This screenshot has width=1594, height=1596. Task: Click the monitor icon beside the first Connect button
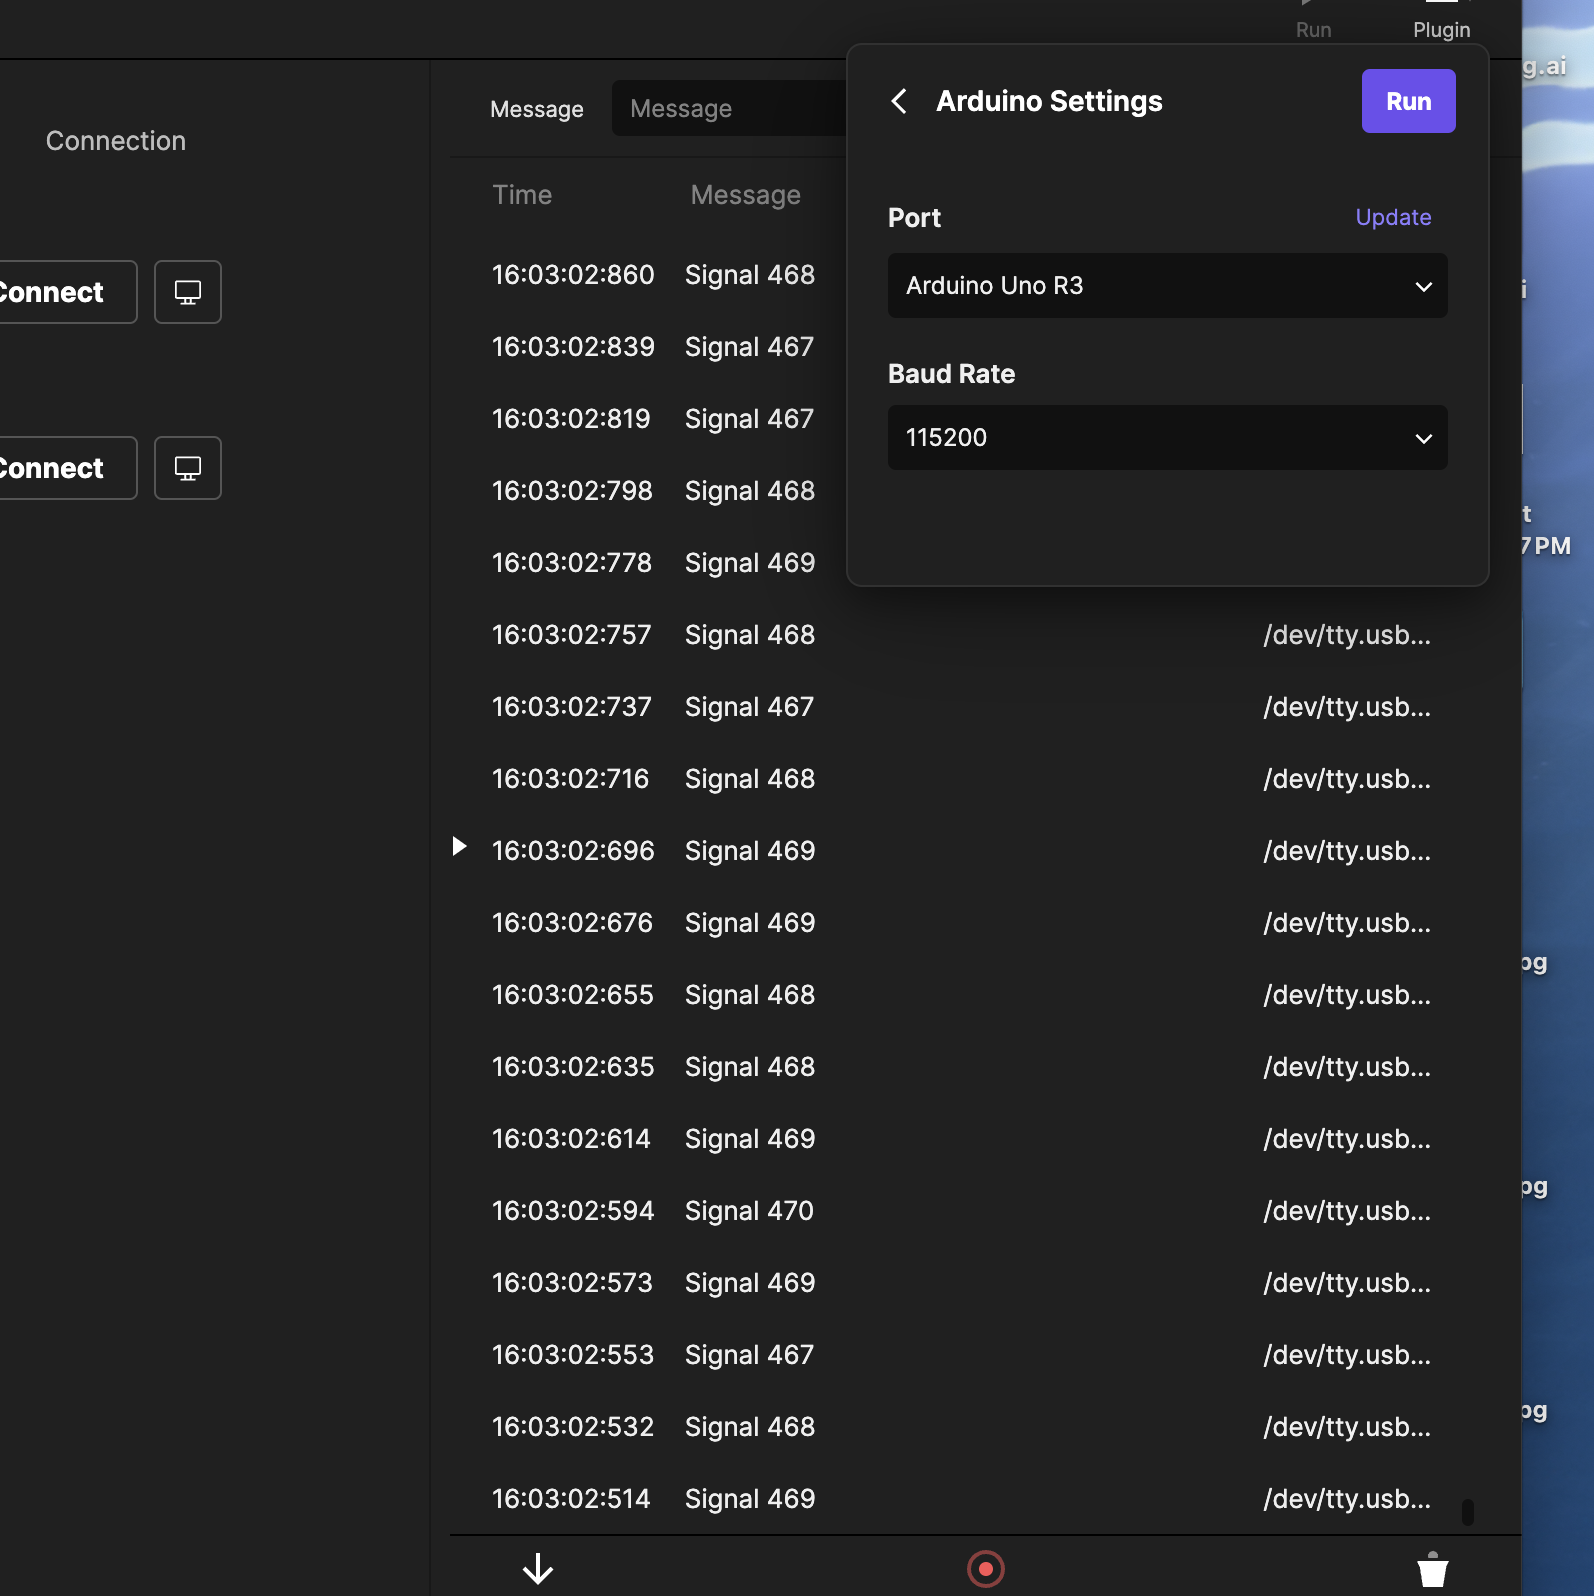(188, 292)
